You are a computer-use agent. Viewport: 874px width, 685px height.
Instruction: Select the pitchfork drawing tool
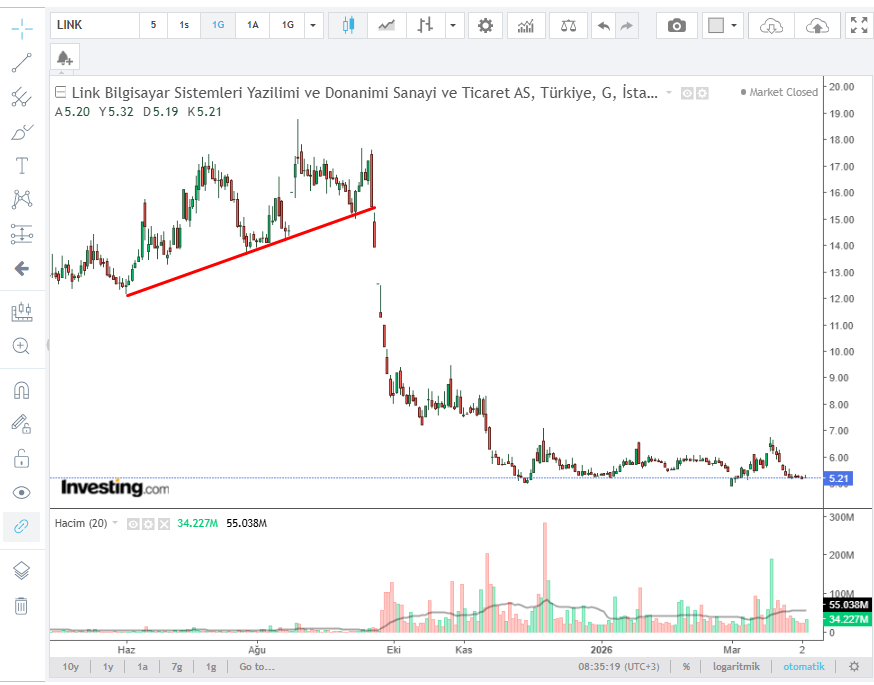(x=22, y=97)
